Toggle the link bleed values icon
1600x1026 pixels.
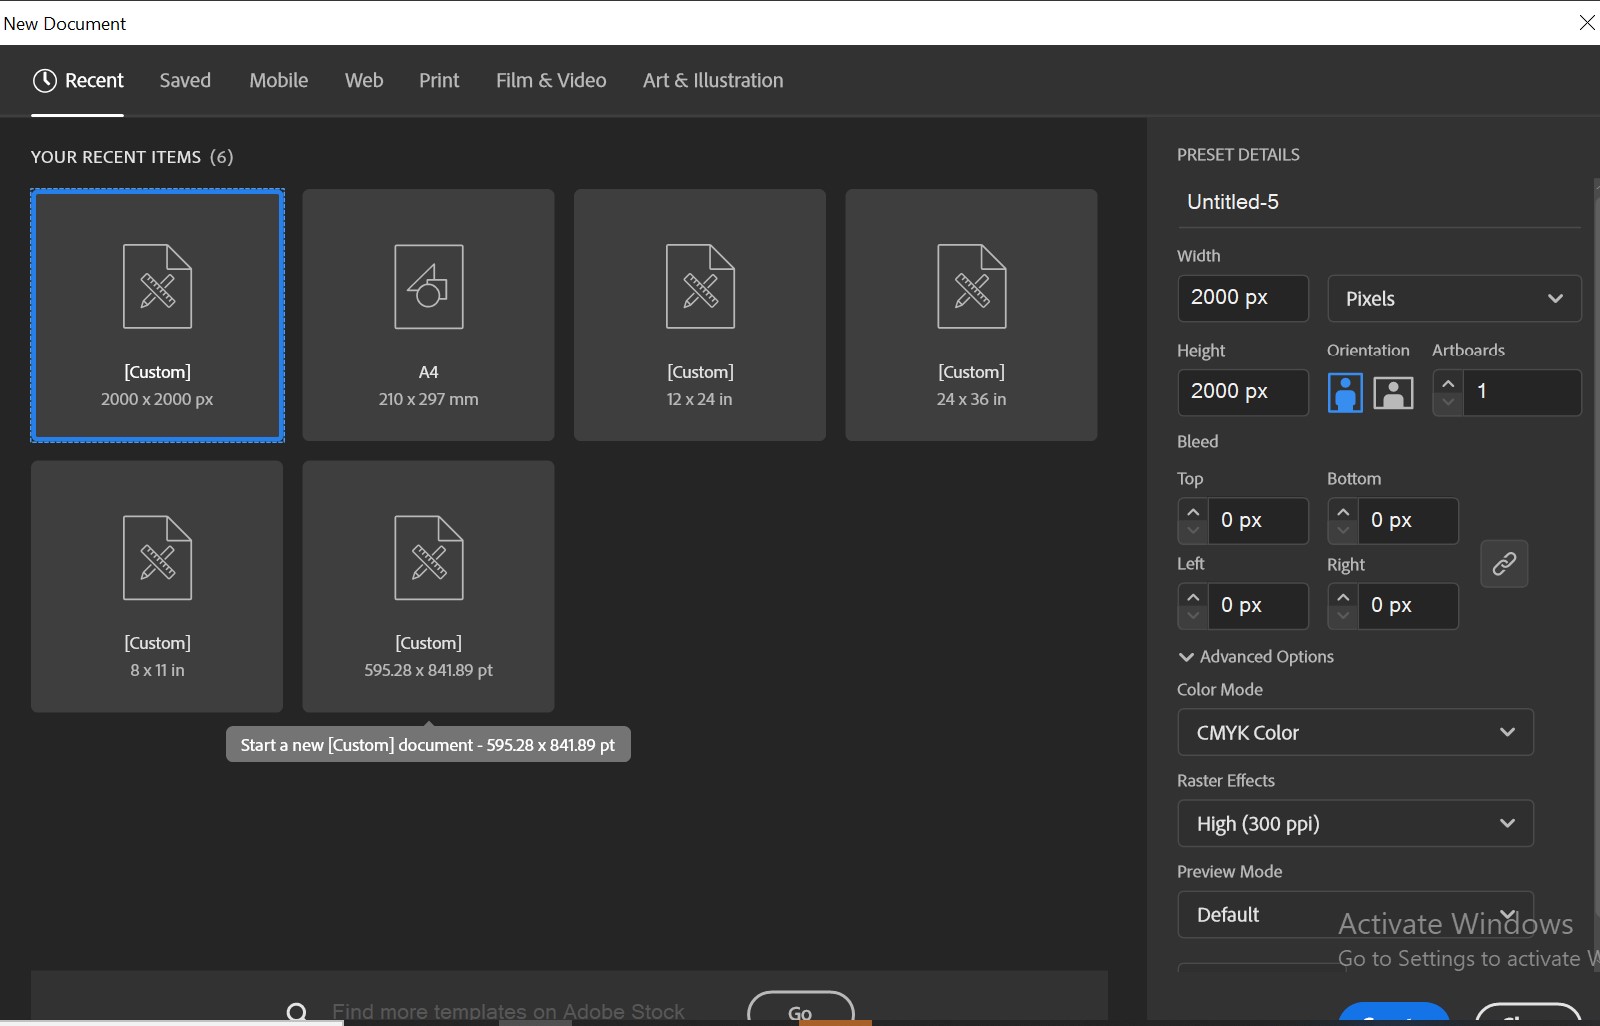click(x=1504, y=564)
